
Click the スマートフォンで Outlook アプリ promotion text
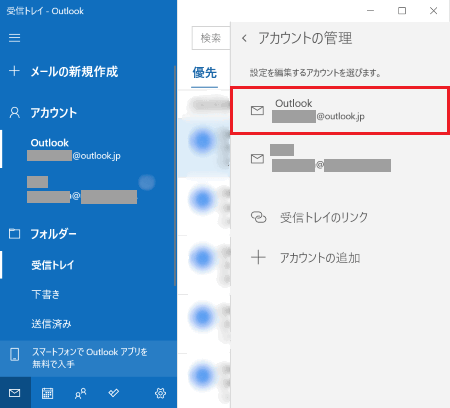(90, 358)
